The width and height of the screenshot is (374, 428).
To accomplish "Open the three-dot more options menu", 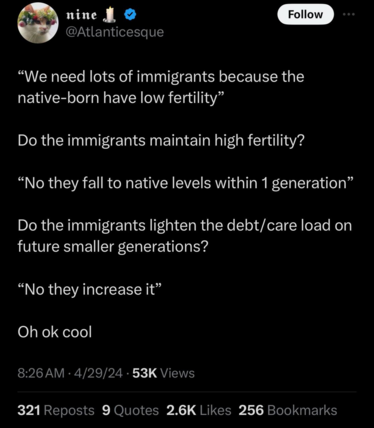I will [349, 14].
